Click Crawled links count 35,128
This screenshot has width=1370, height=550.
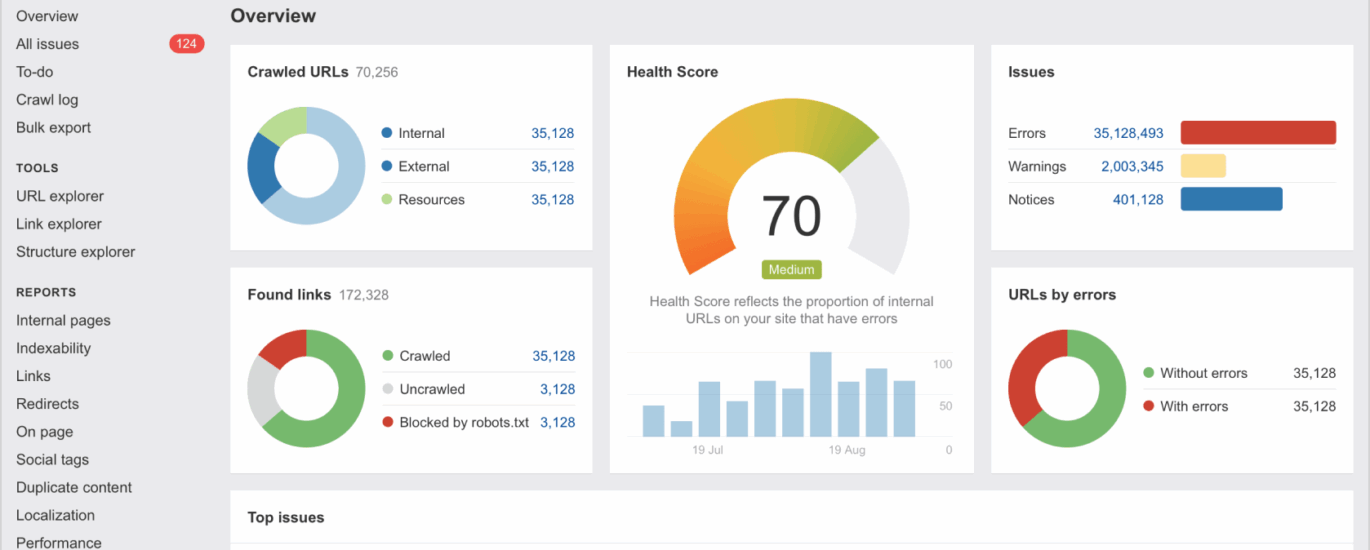[x=554, y=356]
